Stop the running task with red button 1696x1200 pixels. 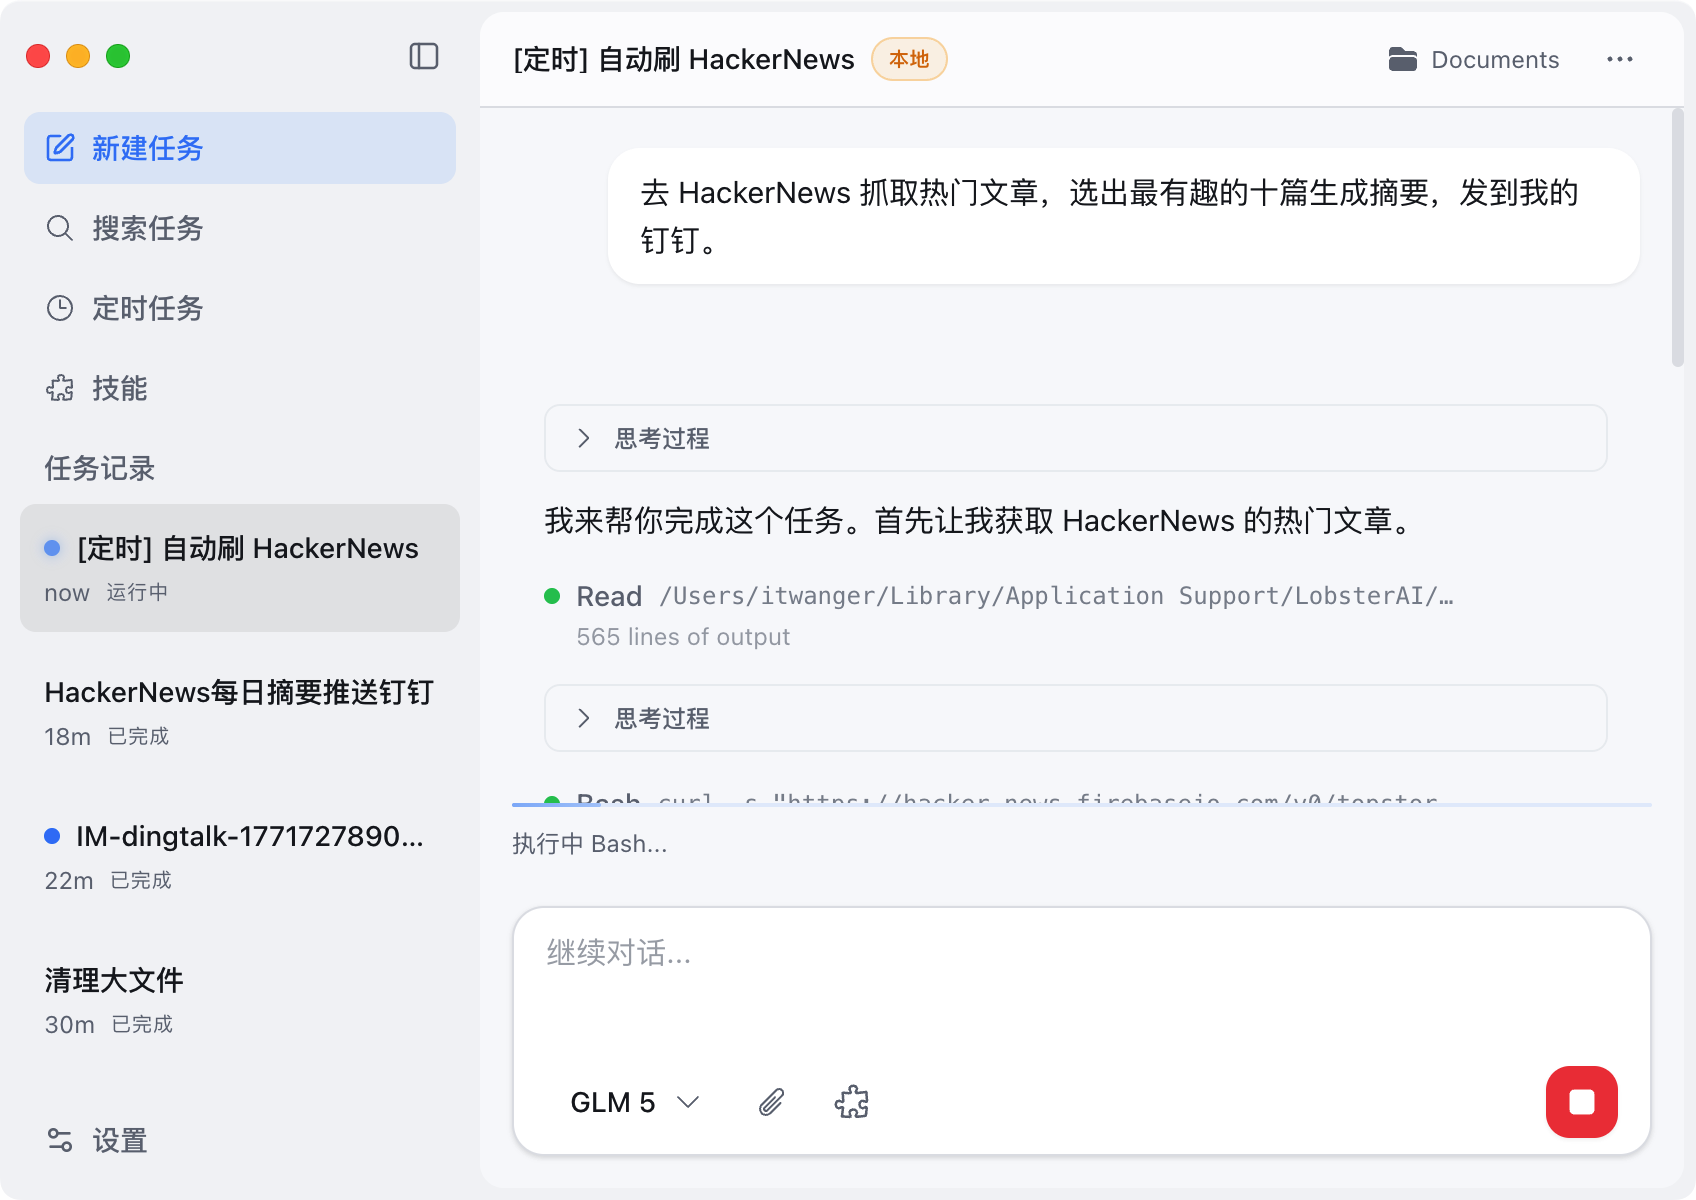[1581, 1102]
